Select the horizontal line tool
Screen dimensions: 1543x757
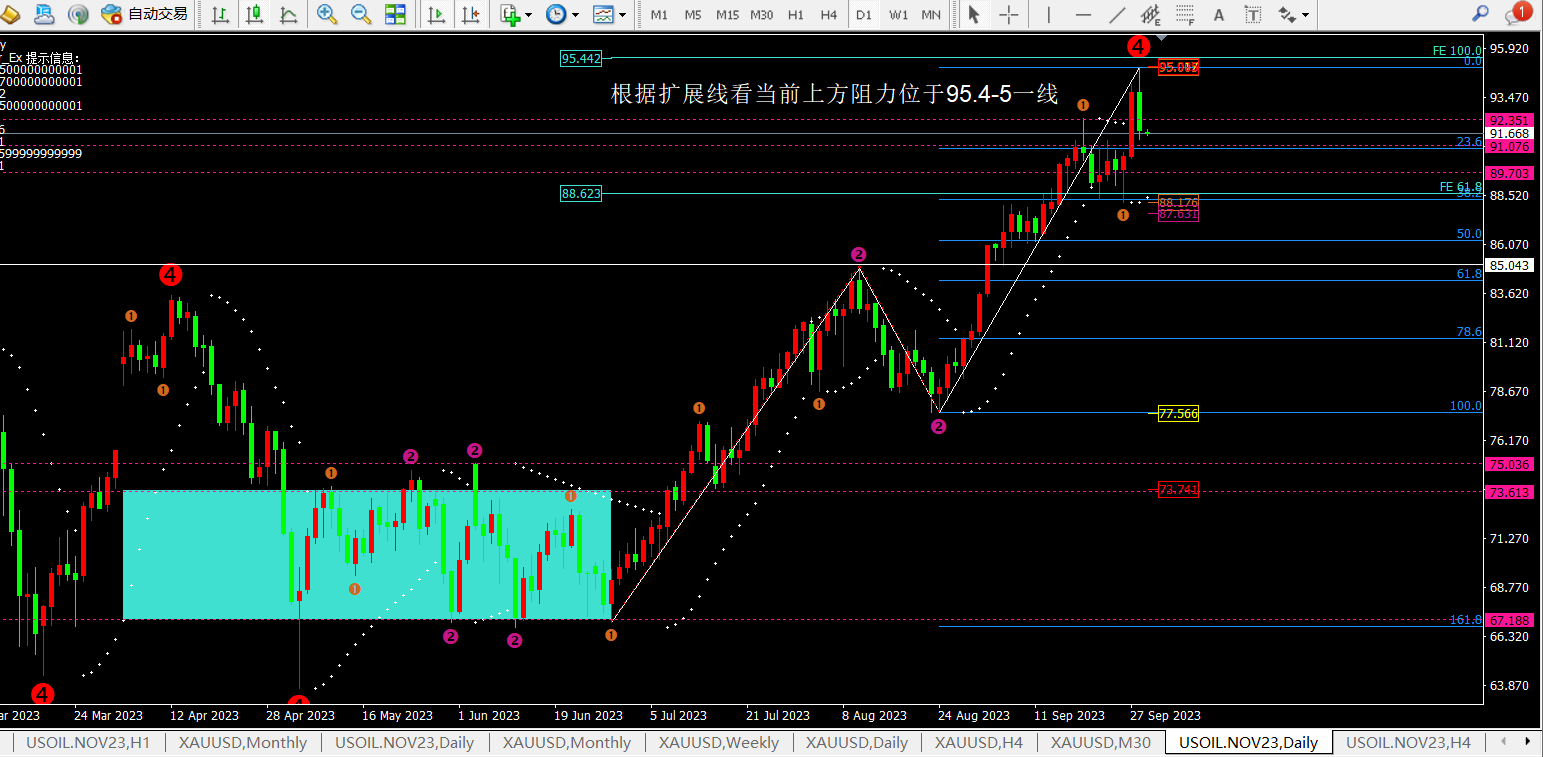click(x=1083, y=14)
